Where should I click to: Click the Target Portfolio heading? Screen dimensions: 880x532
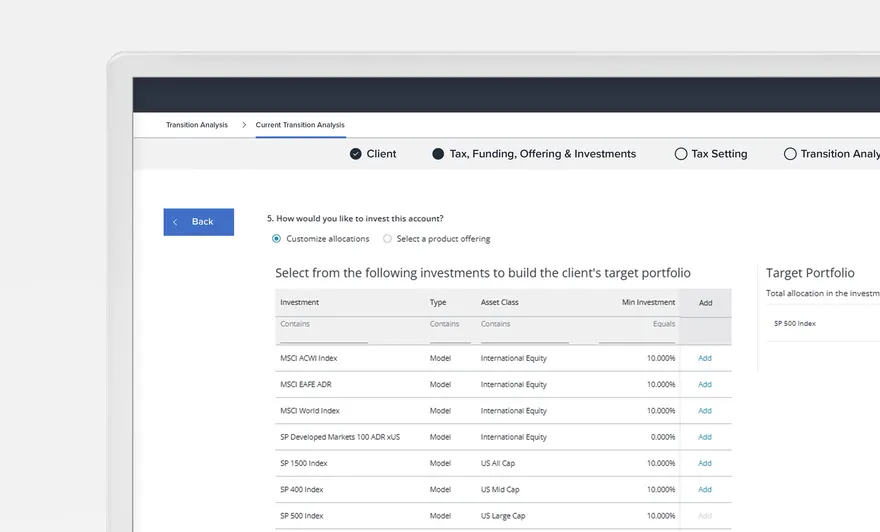click(810, 273)
